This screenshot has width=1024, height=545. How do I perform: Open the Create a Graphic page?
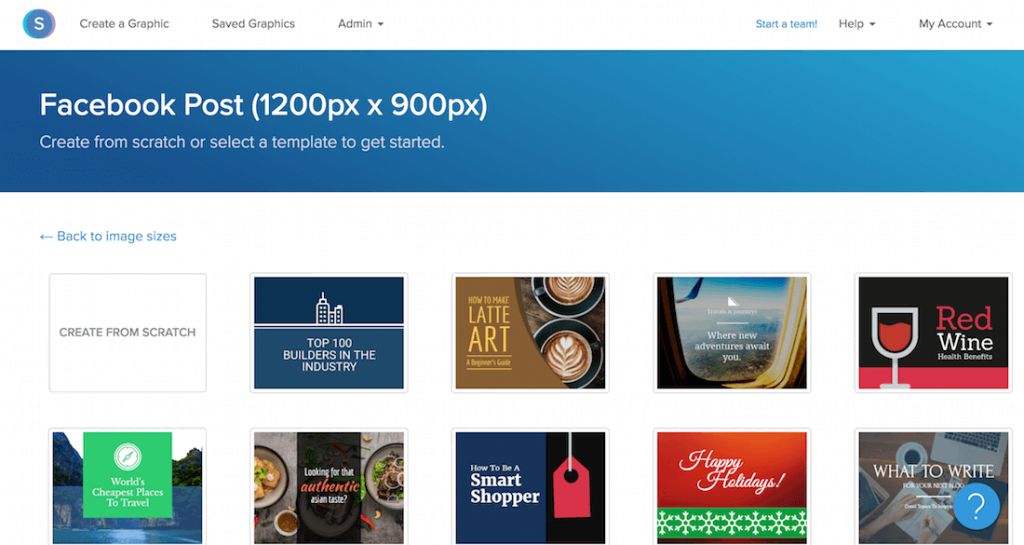pos(124,24)
